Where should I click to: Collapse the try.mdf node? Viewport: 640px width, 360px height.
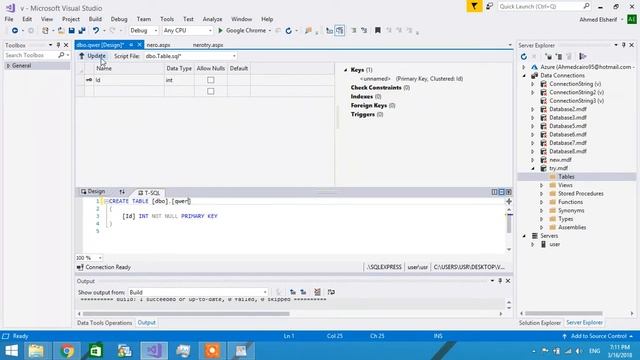coord(533,168)
